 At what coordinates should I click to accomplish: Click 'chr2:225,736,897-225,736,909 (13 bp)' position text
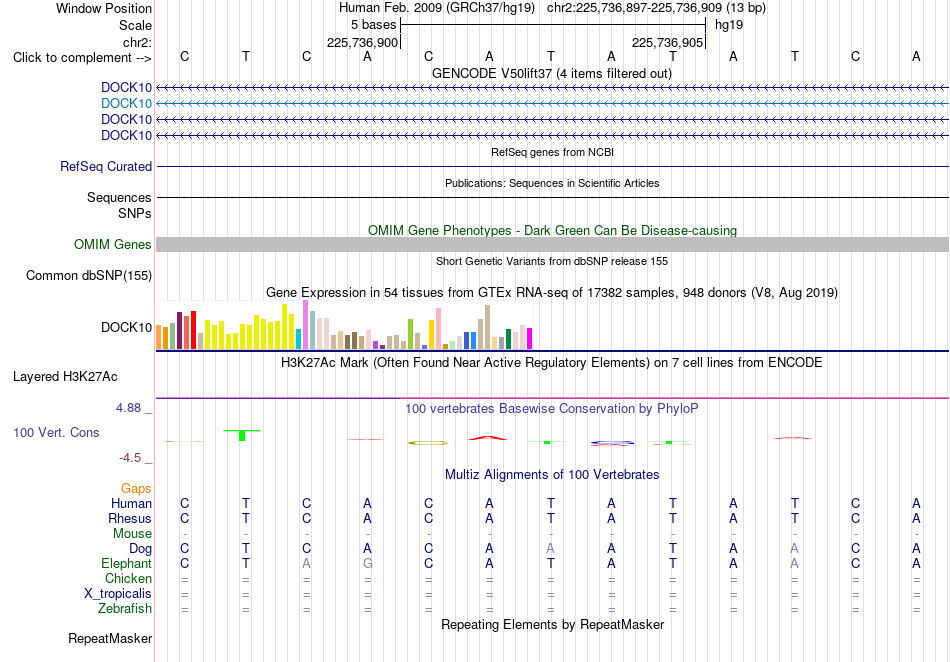point(656,8)
